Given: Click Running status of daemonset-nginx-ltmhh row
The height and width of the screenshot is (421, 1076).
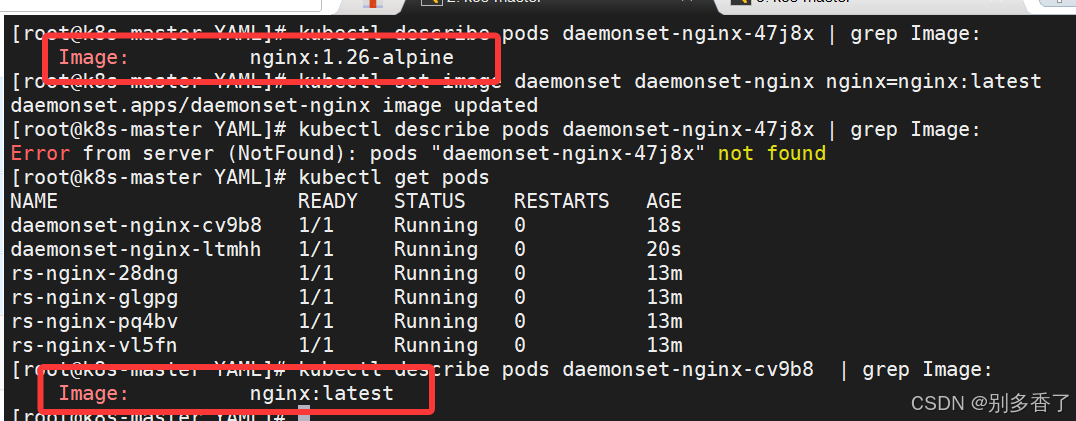Looking at the screenshot, I should pos(436,250).
